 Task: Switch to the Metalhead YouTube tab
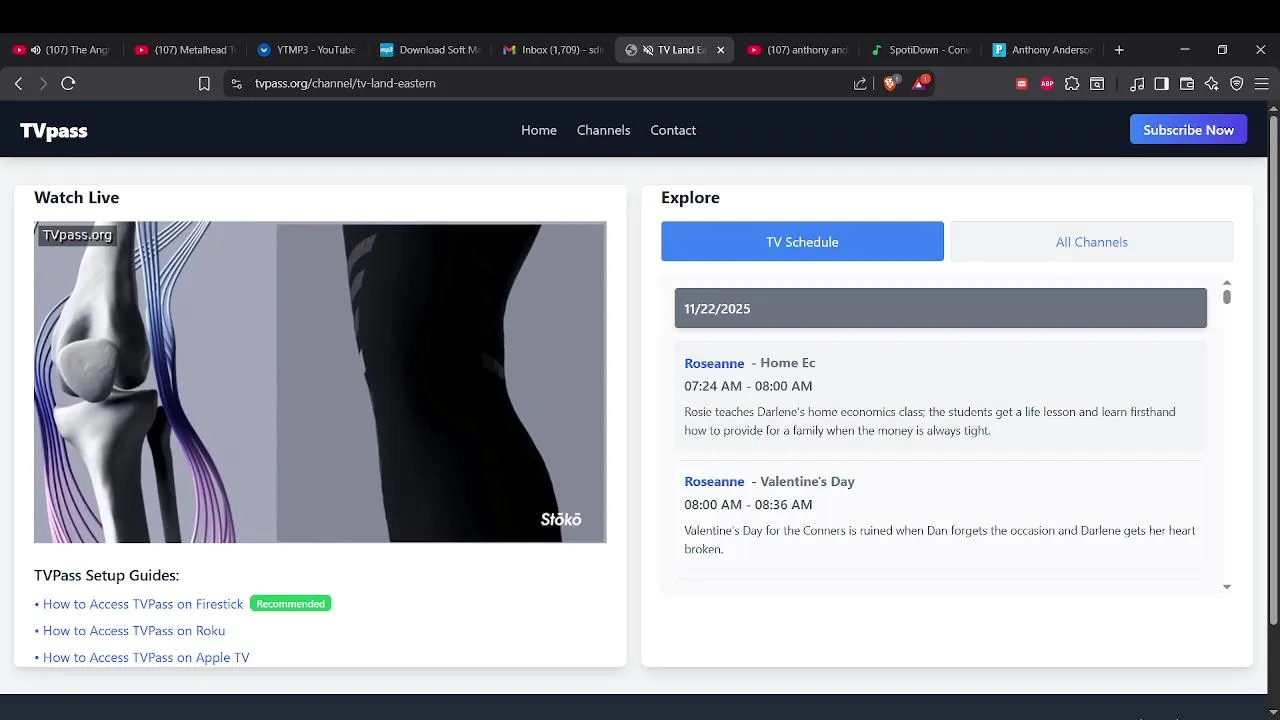point(186,50)
